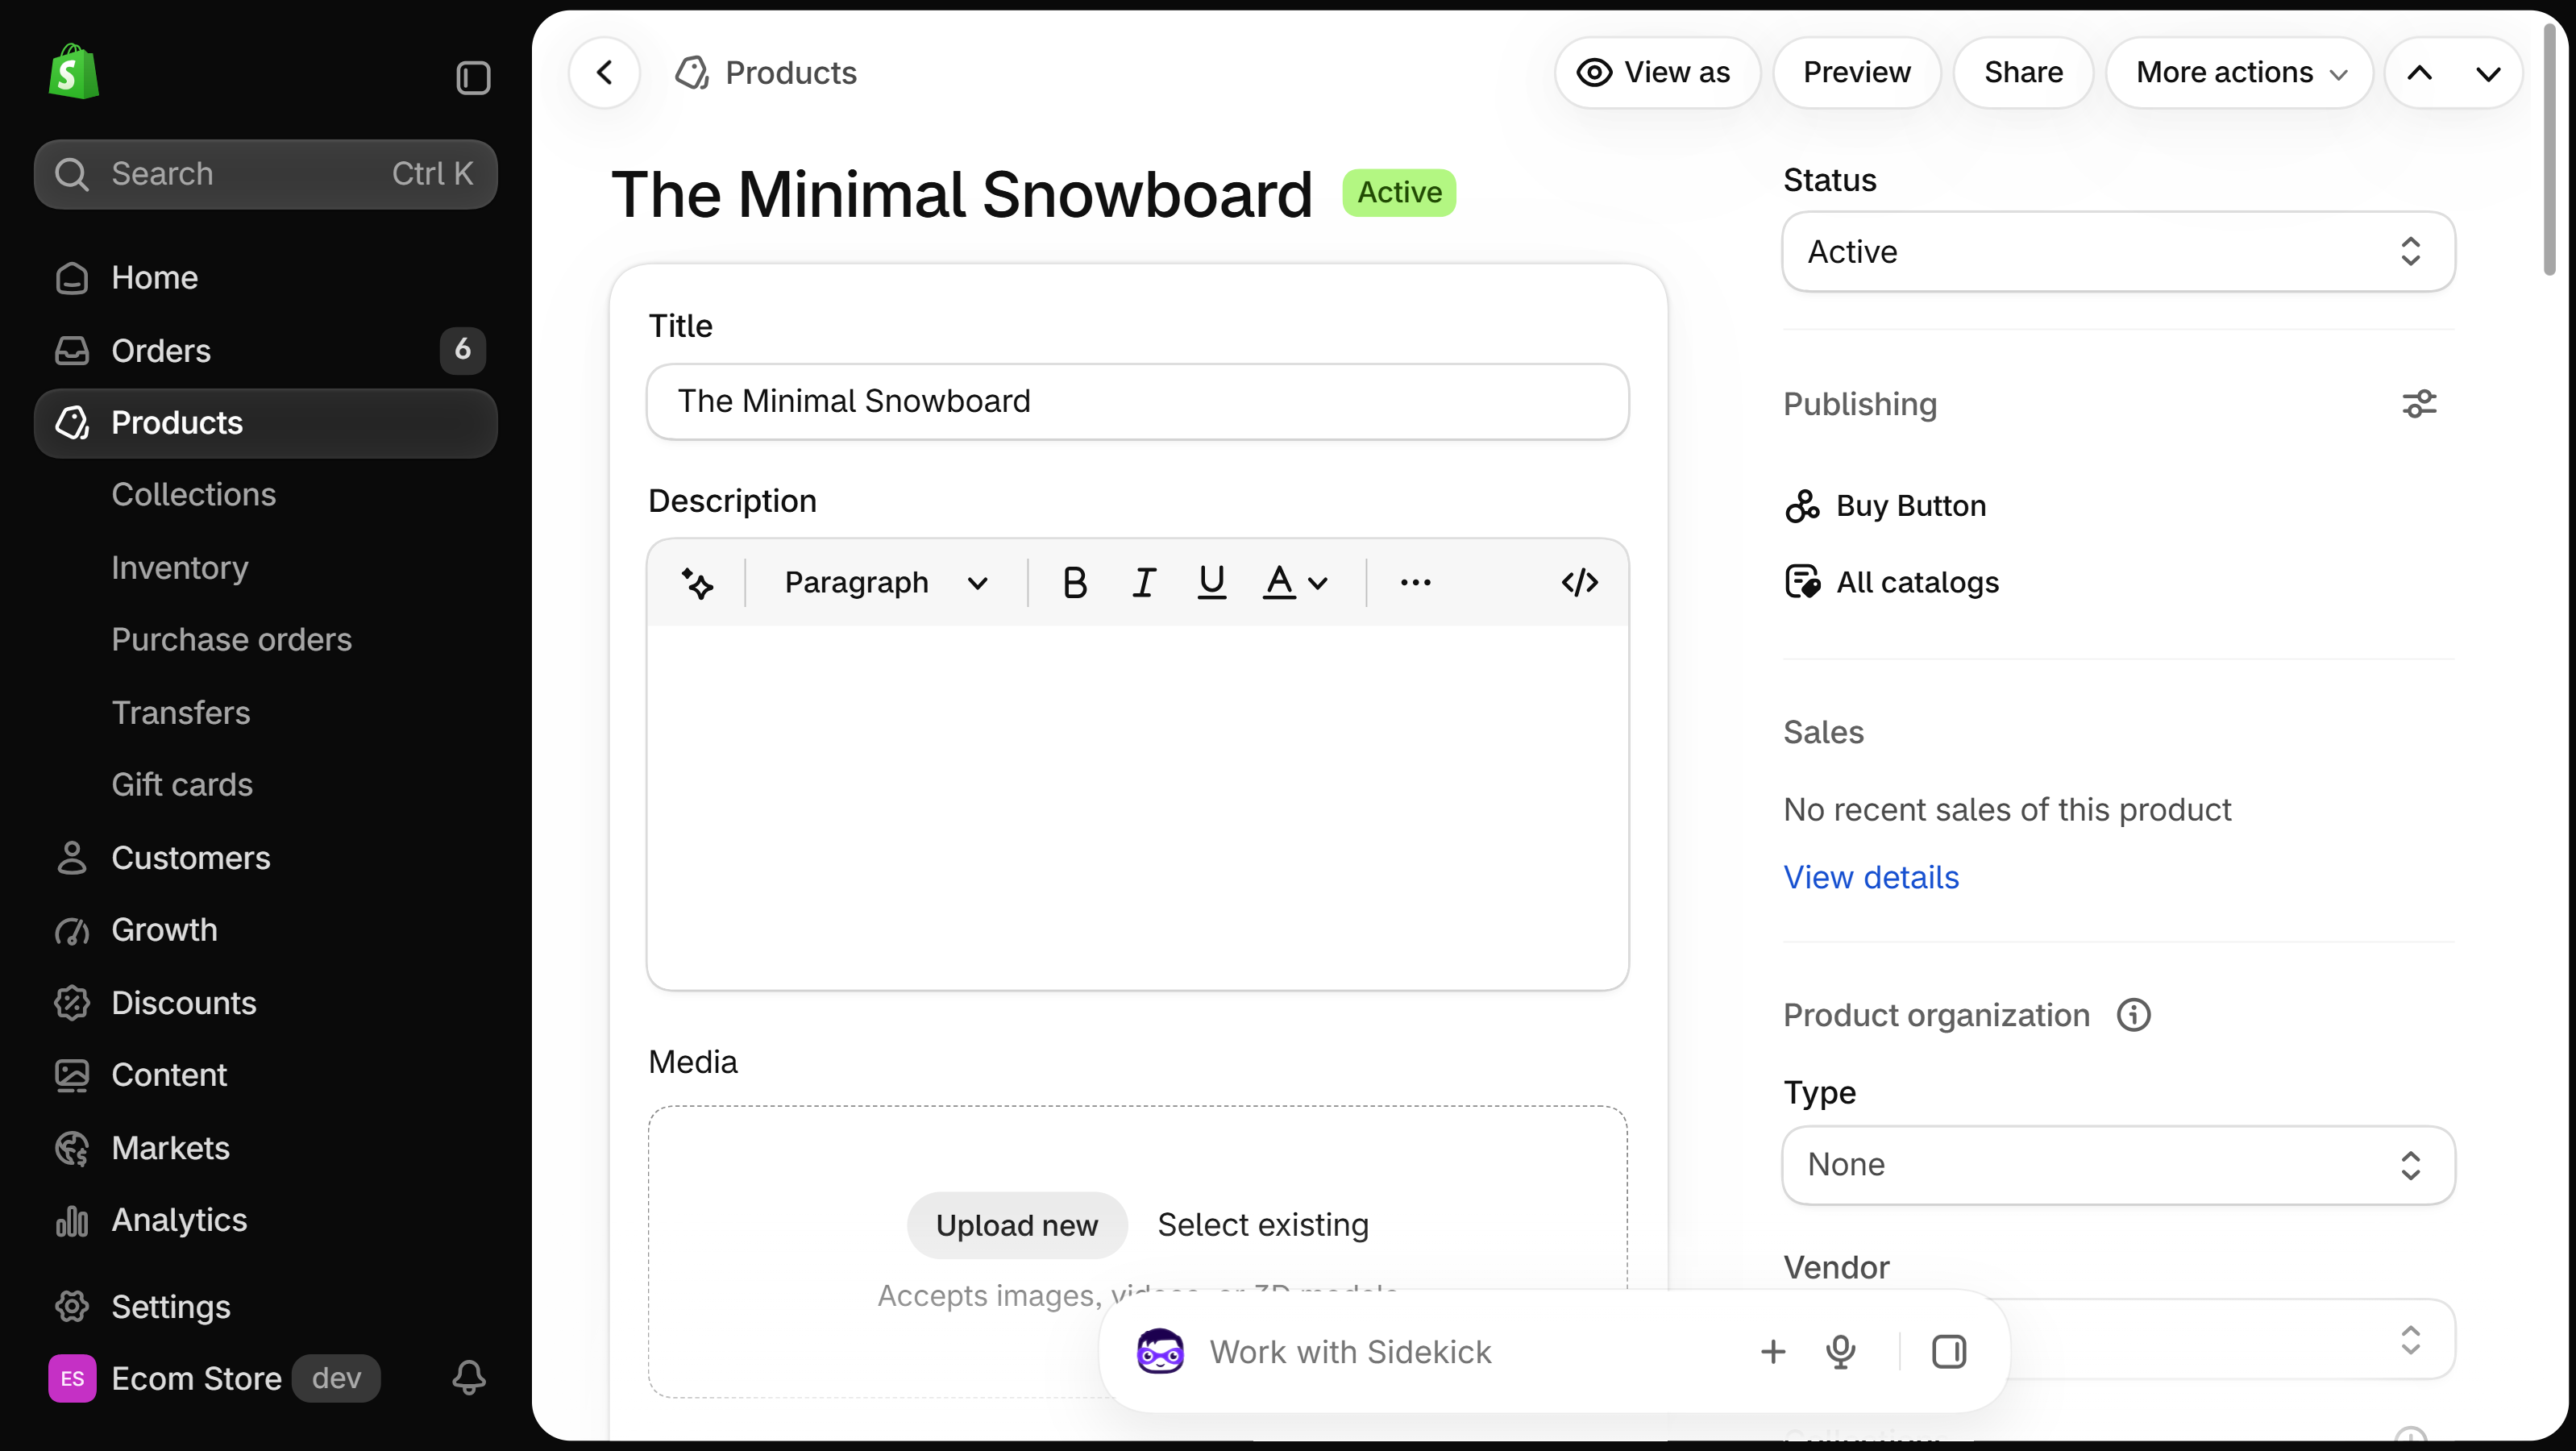Click Select existing media
Image resolution: width=2576 pixels, height=1451 pixels.
pos(1263,1225)
